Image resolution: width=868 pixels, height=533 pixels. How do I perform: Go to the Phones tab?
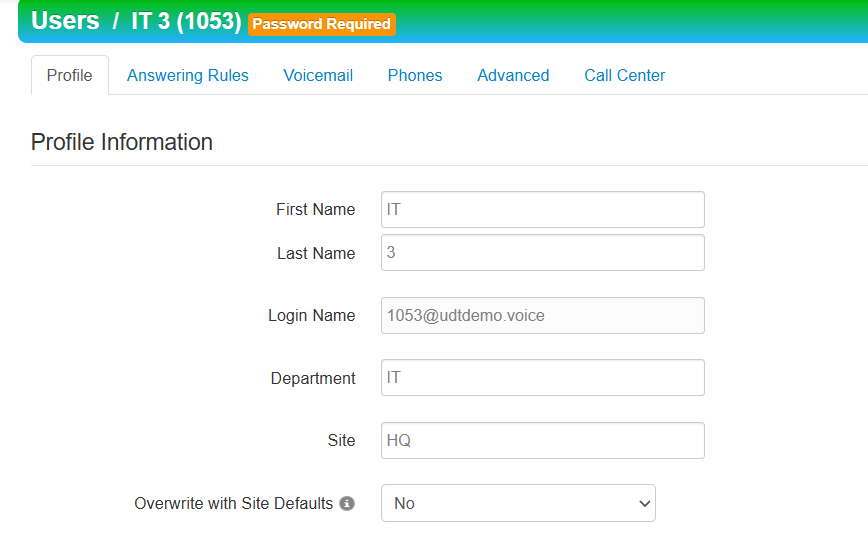pyautogui.click(x=415, y=75)
